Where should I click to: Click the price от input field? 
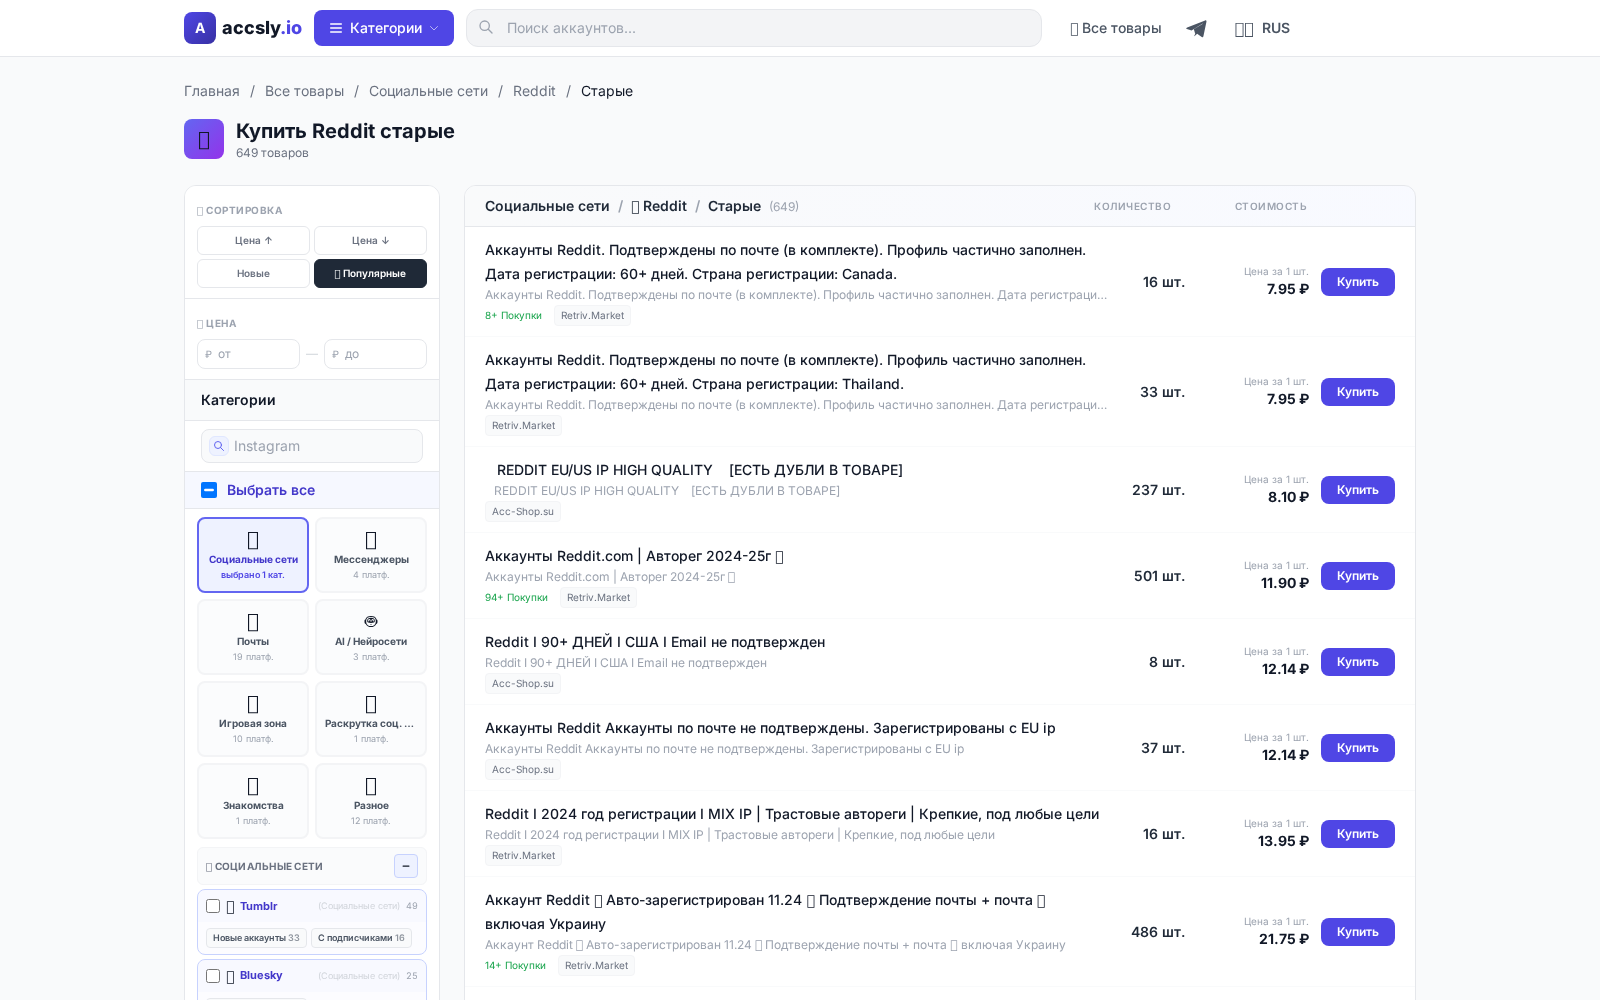point(248,354)
